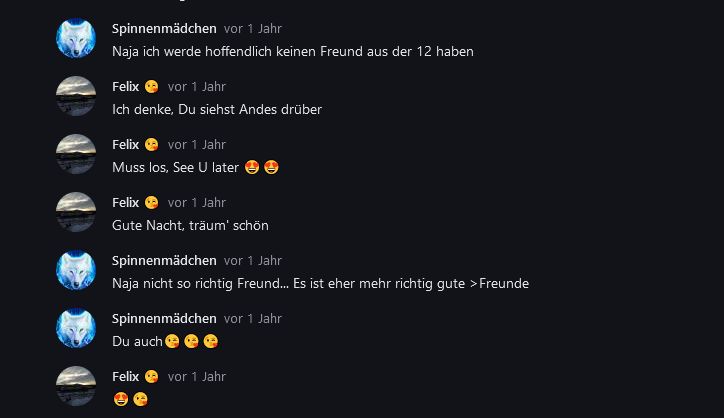Click the message ending with '>Freunde'
The image size is (724, 418).
click(x=320, y=284)
